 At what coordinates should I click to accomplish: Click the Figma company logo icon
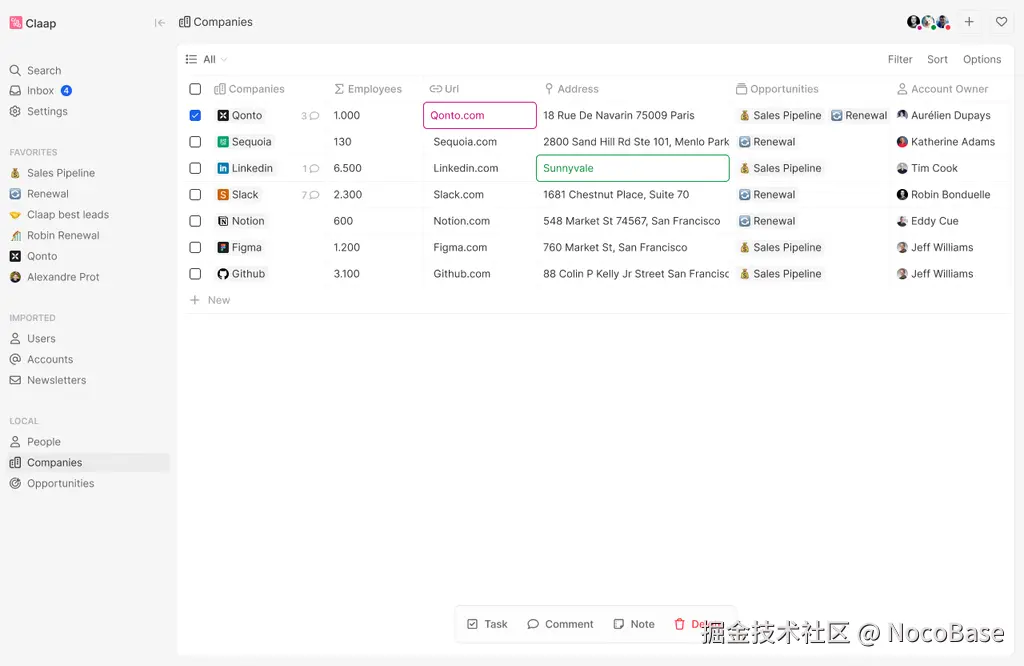[x=223, y=247]
